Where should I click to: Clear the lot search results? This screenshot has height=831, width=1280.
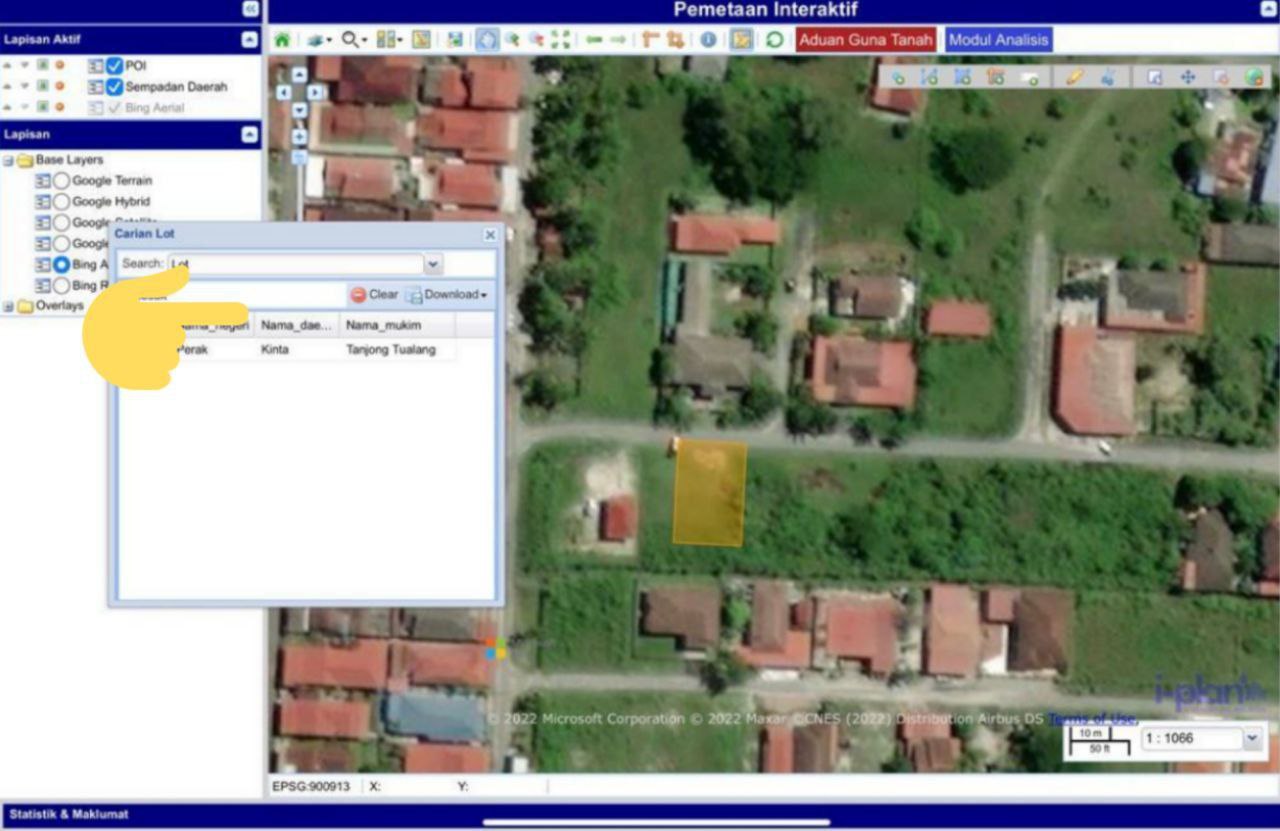click(x=375, y=295)
